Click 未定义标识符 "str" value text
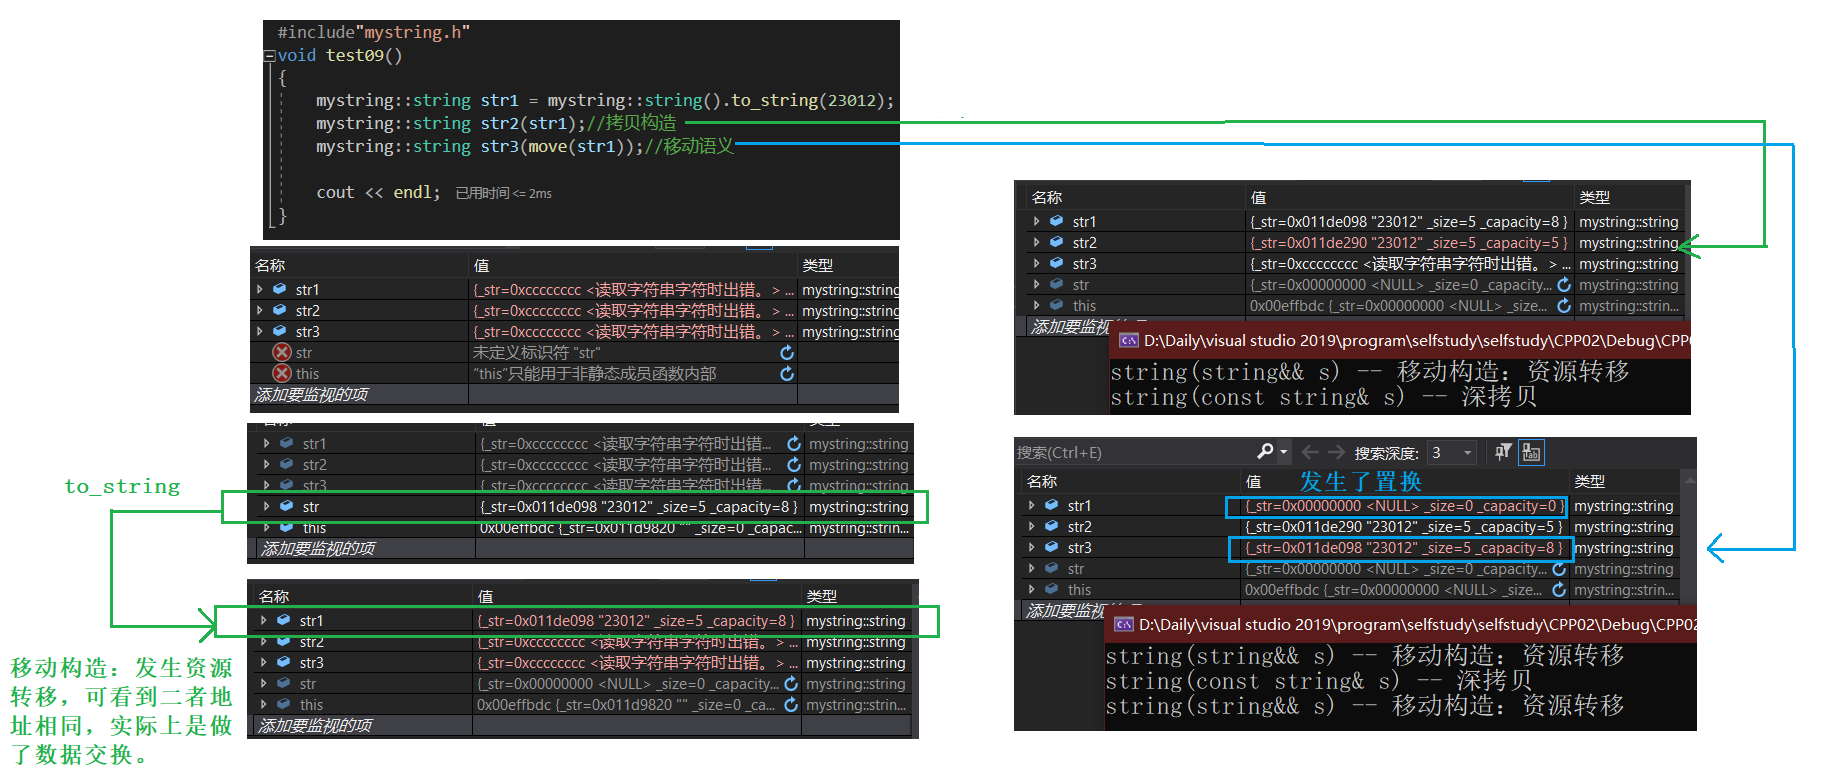Viewport: 1821px width, 778px height. pyautogui.click(x=536, y=352)
